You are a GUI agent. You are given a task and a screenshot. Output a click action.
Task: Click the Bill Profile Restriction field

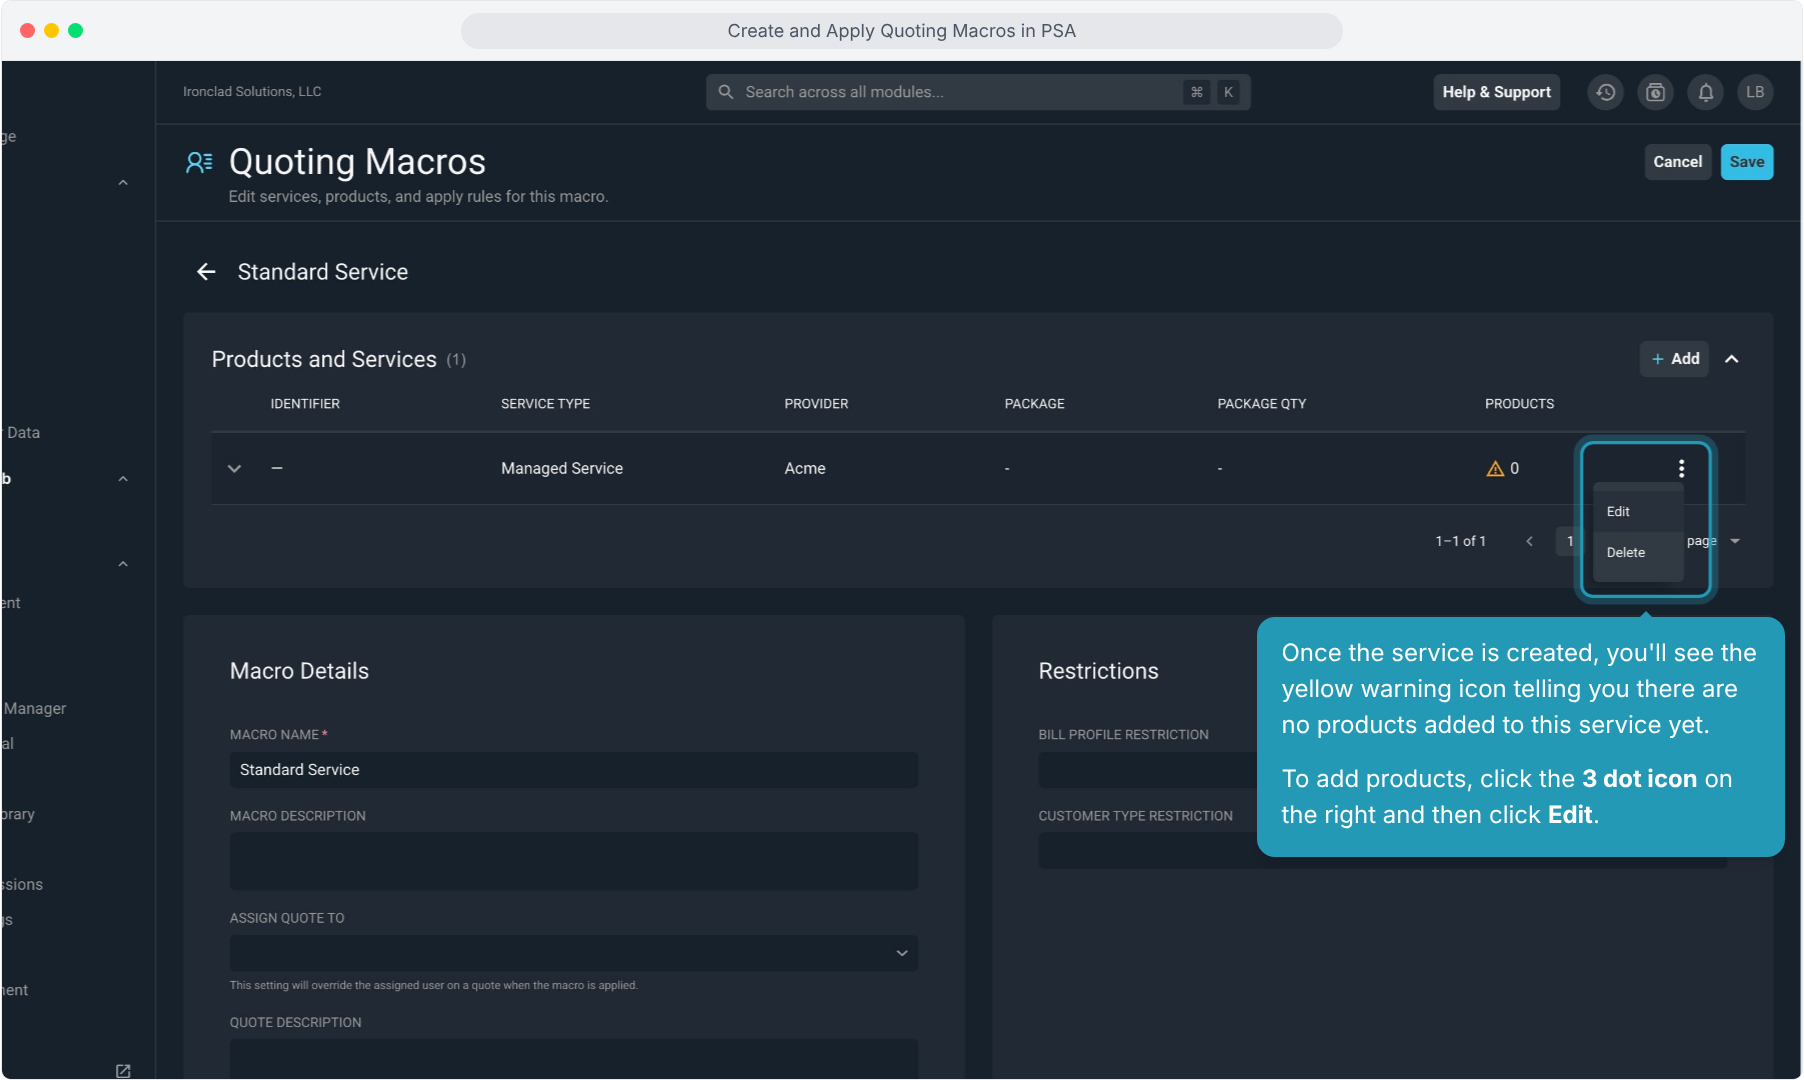click(x=1147, y=770)
